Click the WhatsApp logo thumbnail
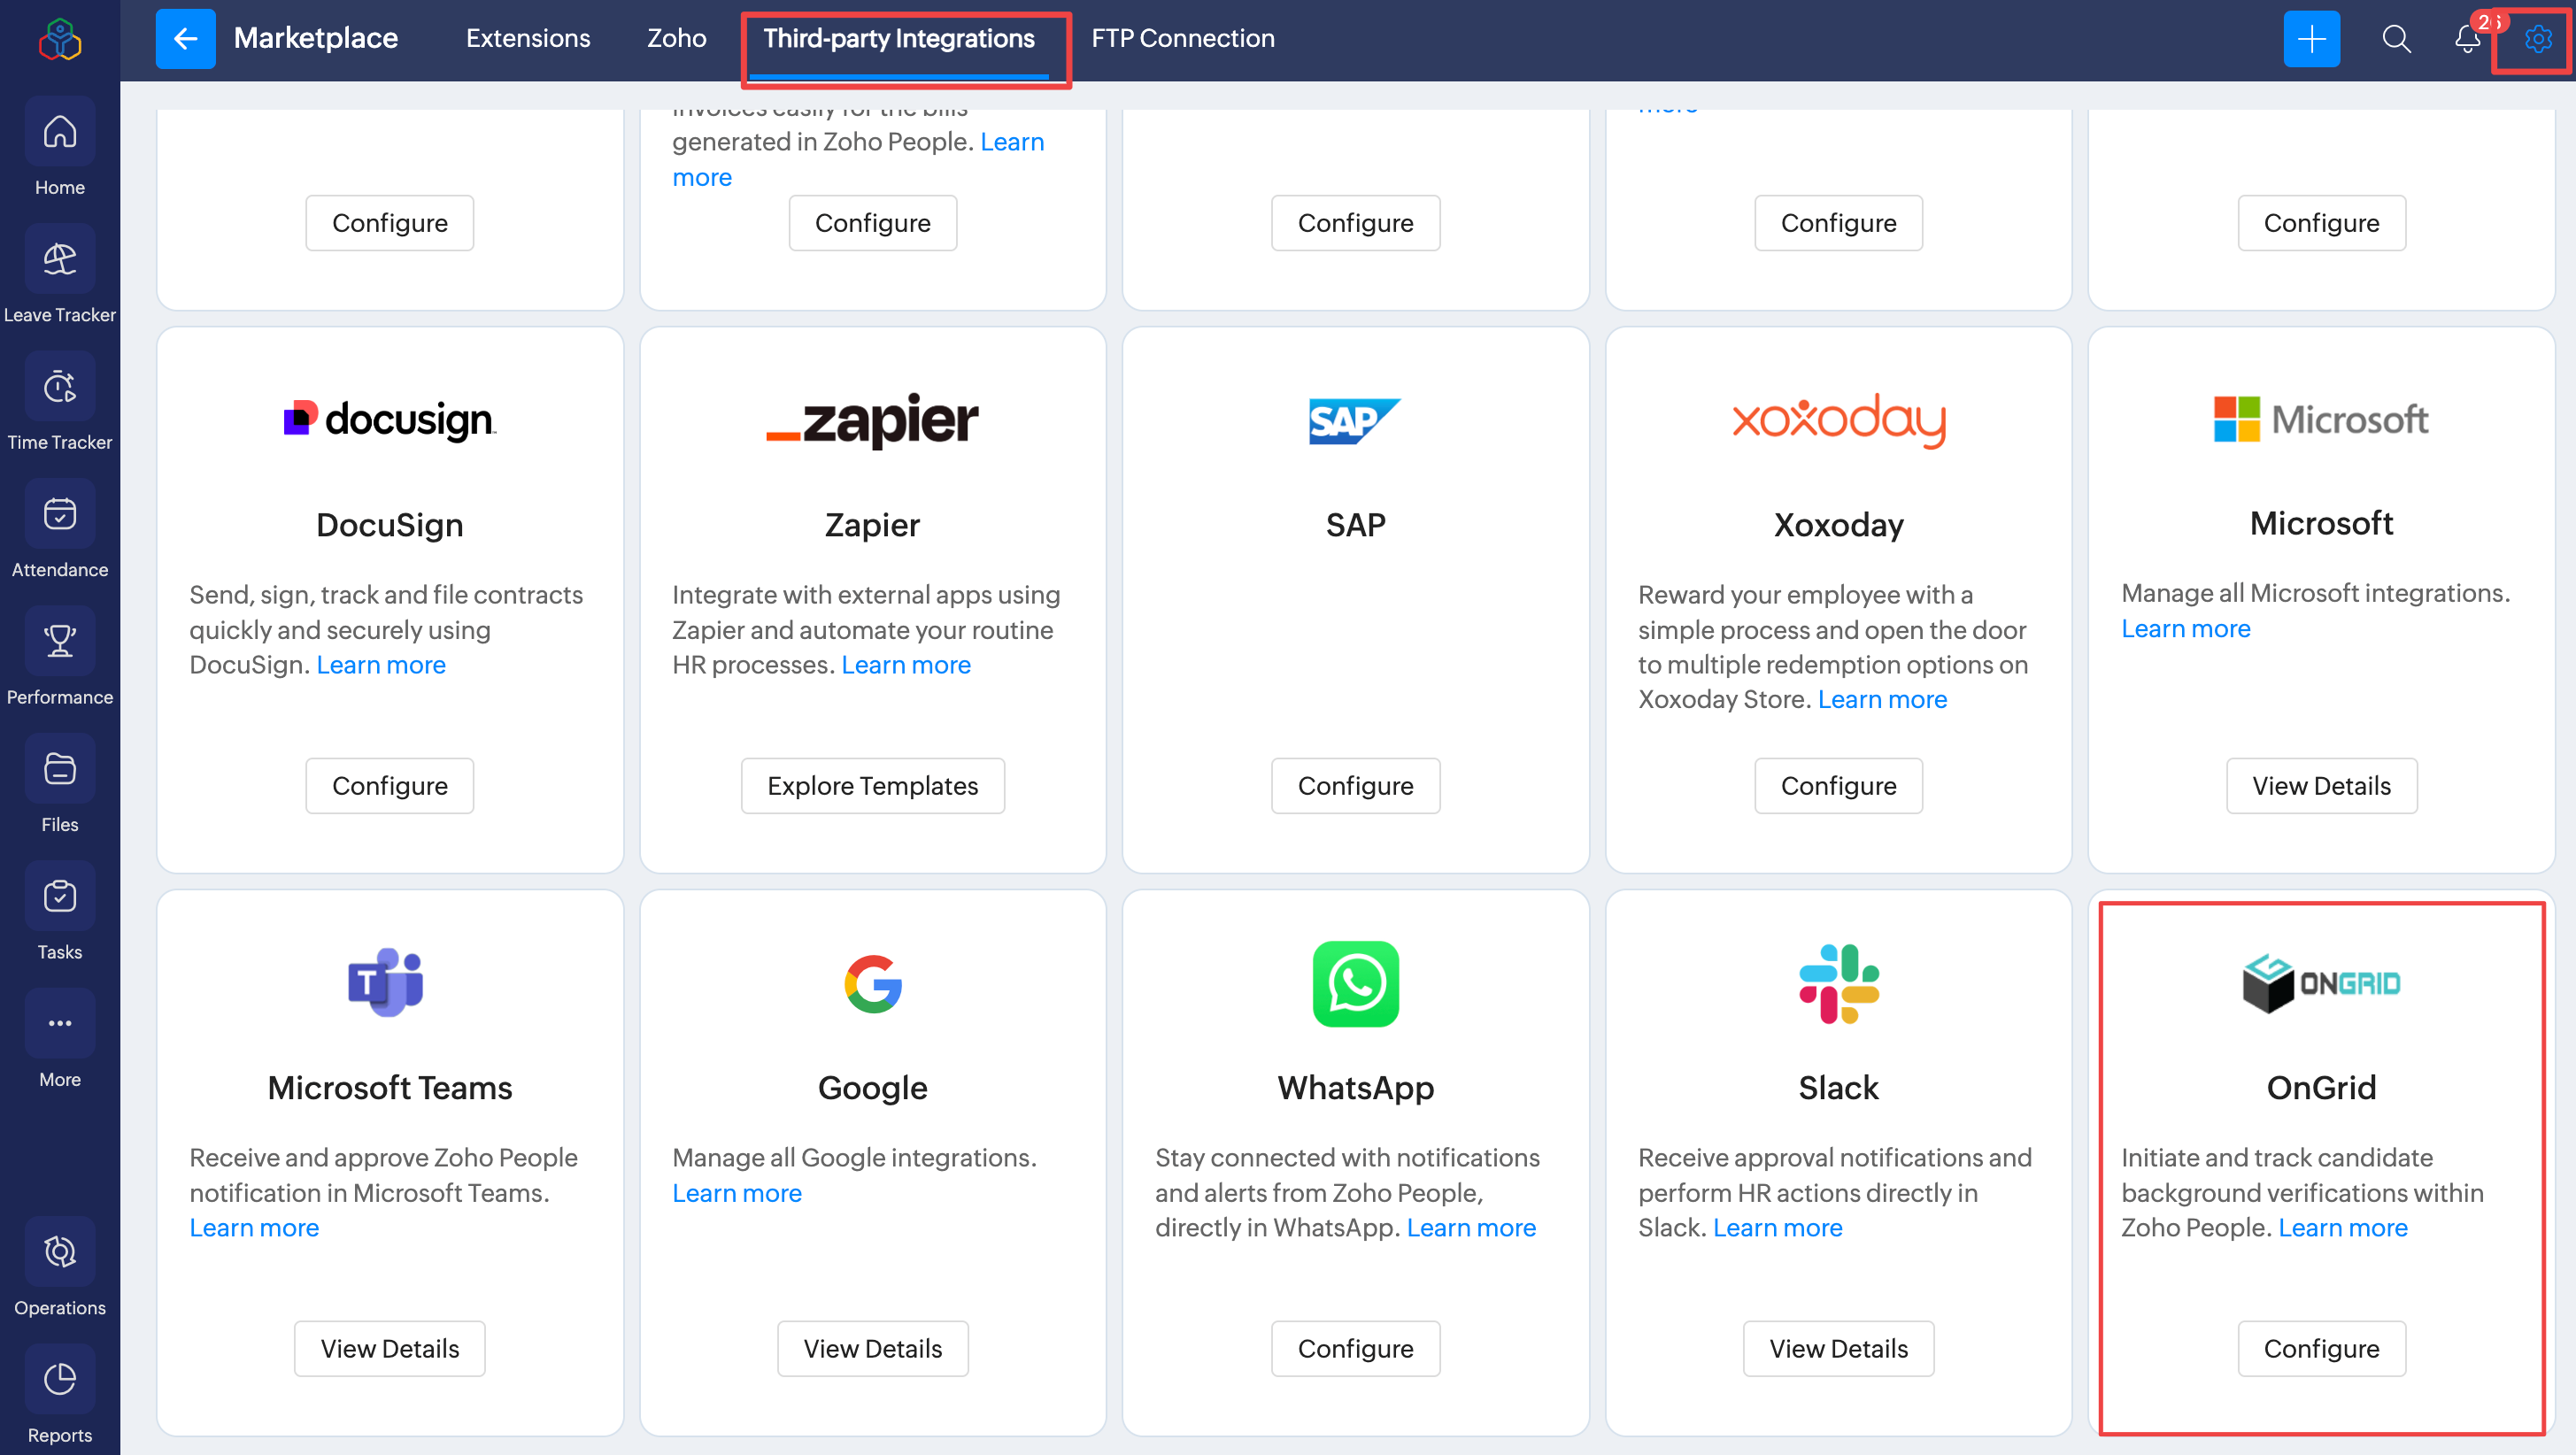This screenshot has width=2576, height=1455. (1355, 984)
